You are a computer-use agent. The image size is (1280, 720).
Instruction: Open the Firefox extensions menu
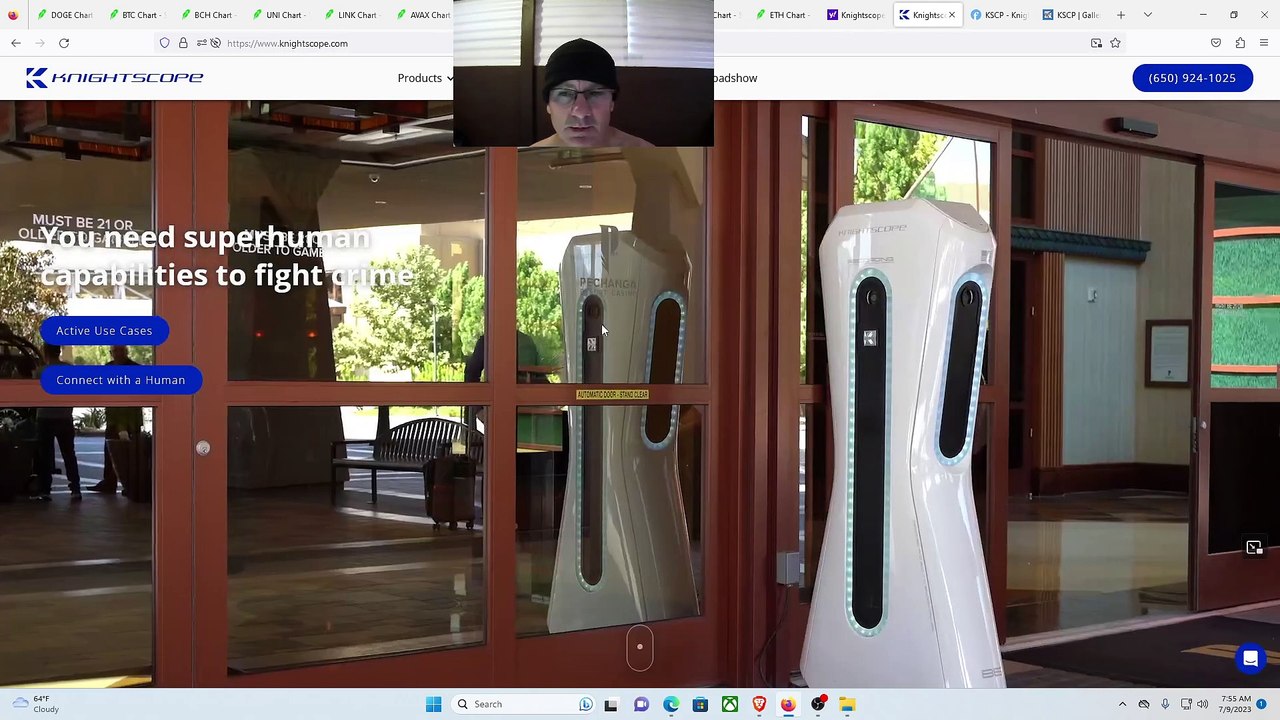tap(1240, 43)
